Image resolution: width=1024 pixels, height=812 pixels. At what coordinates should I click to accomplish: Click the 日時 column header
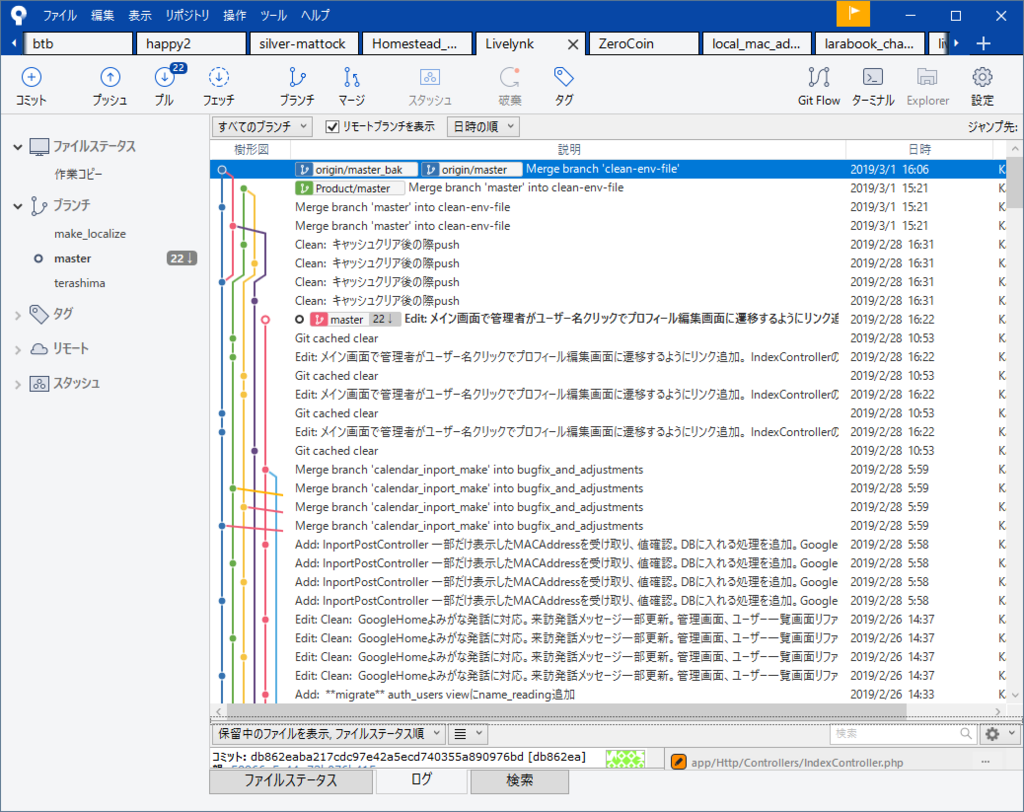pyautogui.click(x=919, y=150)
